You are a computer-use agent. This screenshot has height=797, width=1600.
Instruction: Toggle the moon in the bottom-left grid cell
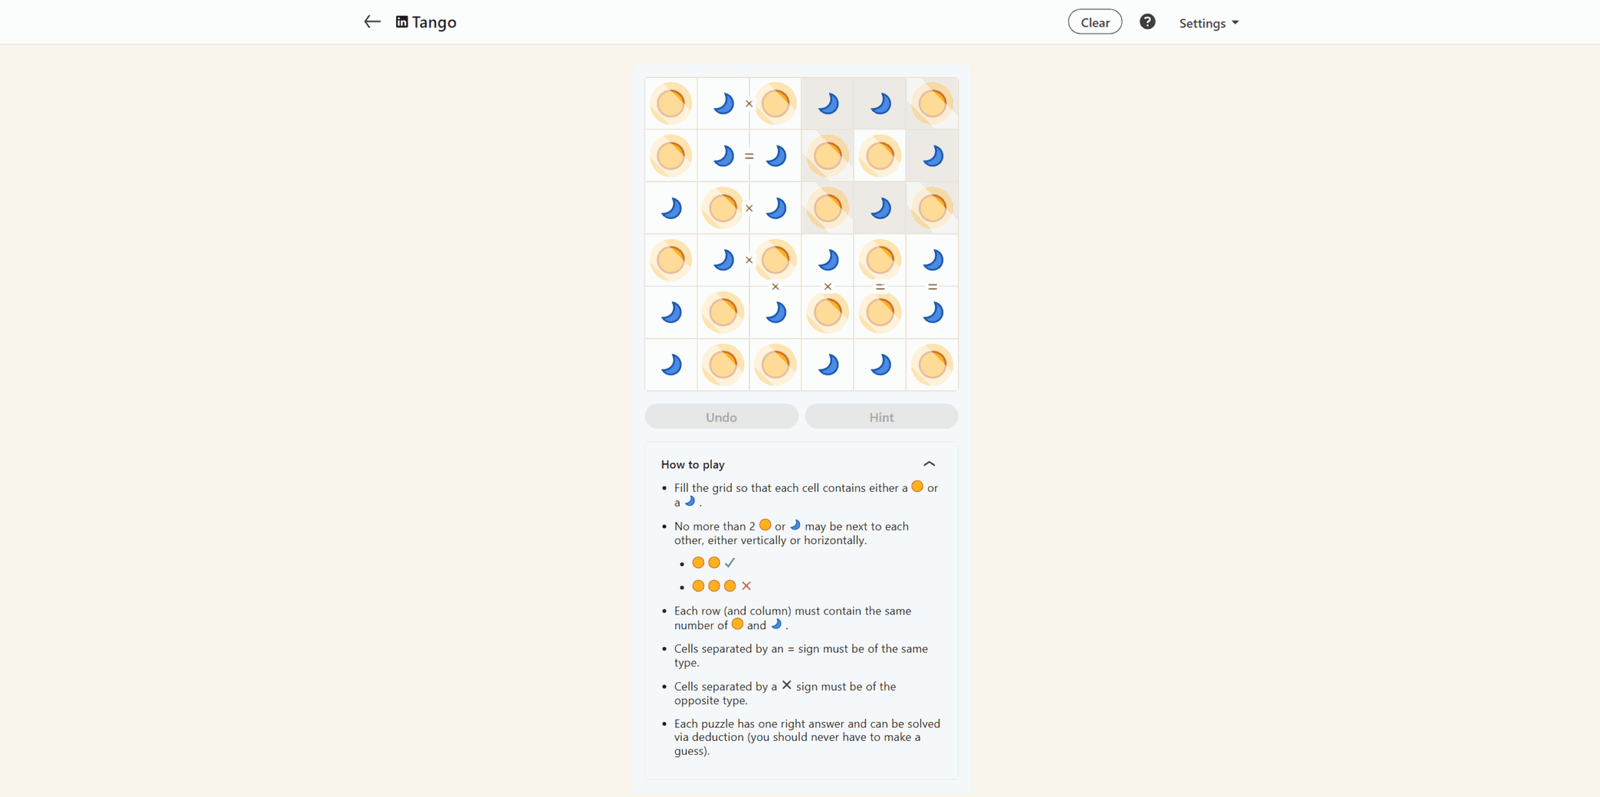click(671, 365)
